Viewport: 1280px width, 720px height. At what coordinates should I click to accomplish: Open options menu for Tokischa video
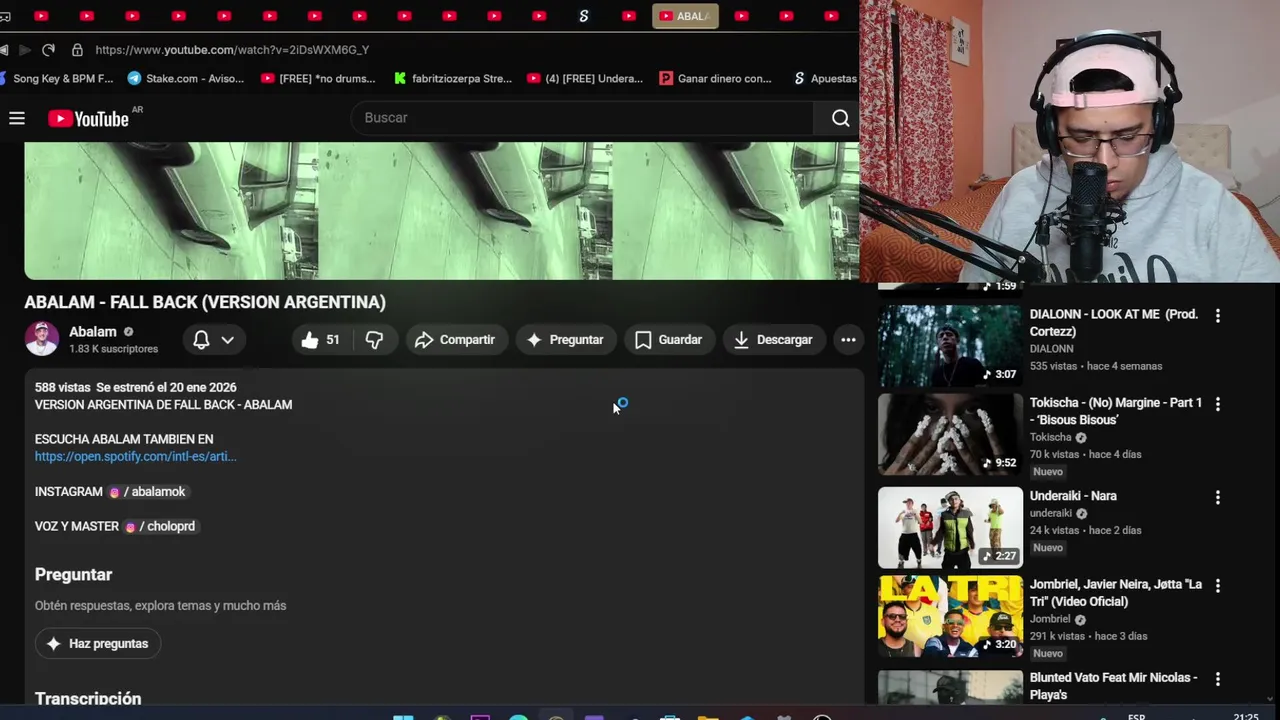(x=1217, y=405)
